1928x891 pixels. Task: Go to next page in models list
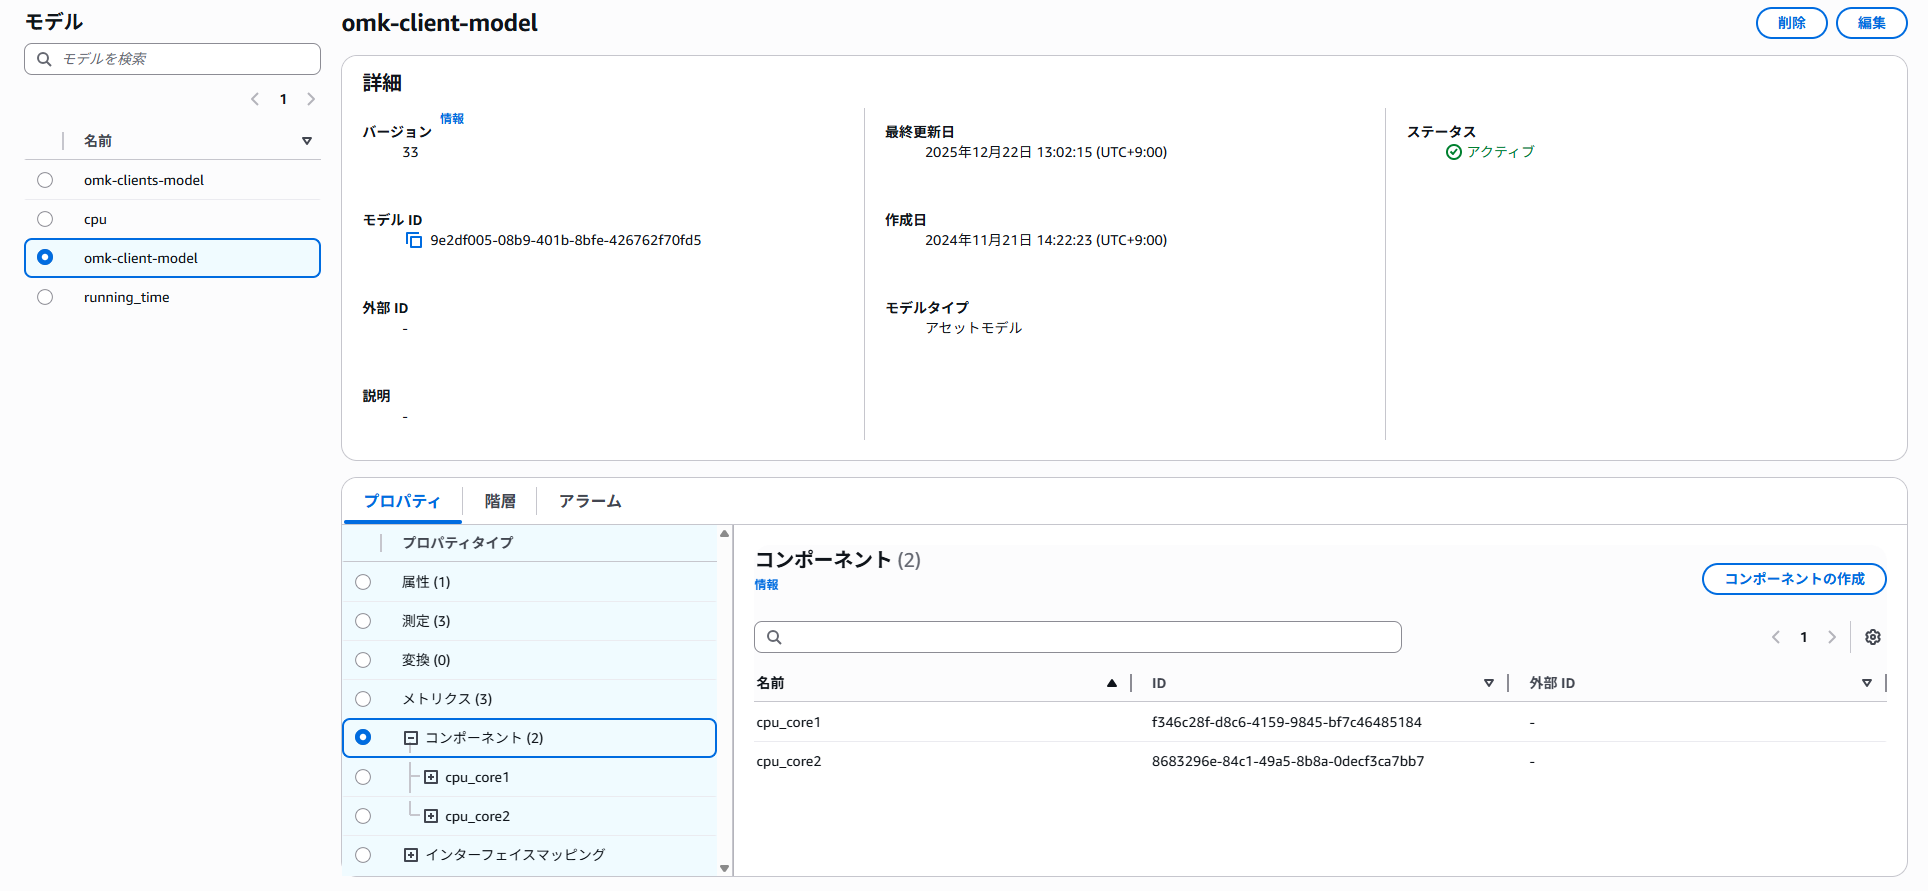[x=311, y=99]
